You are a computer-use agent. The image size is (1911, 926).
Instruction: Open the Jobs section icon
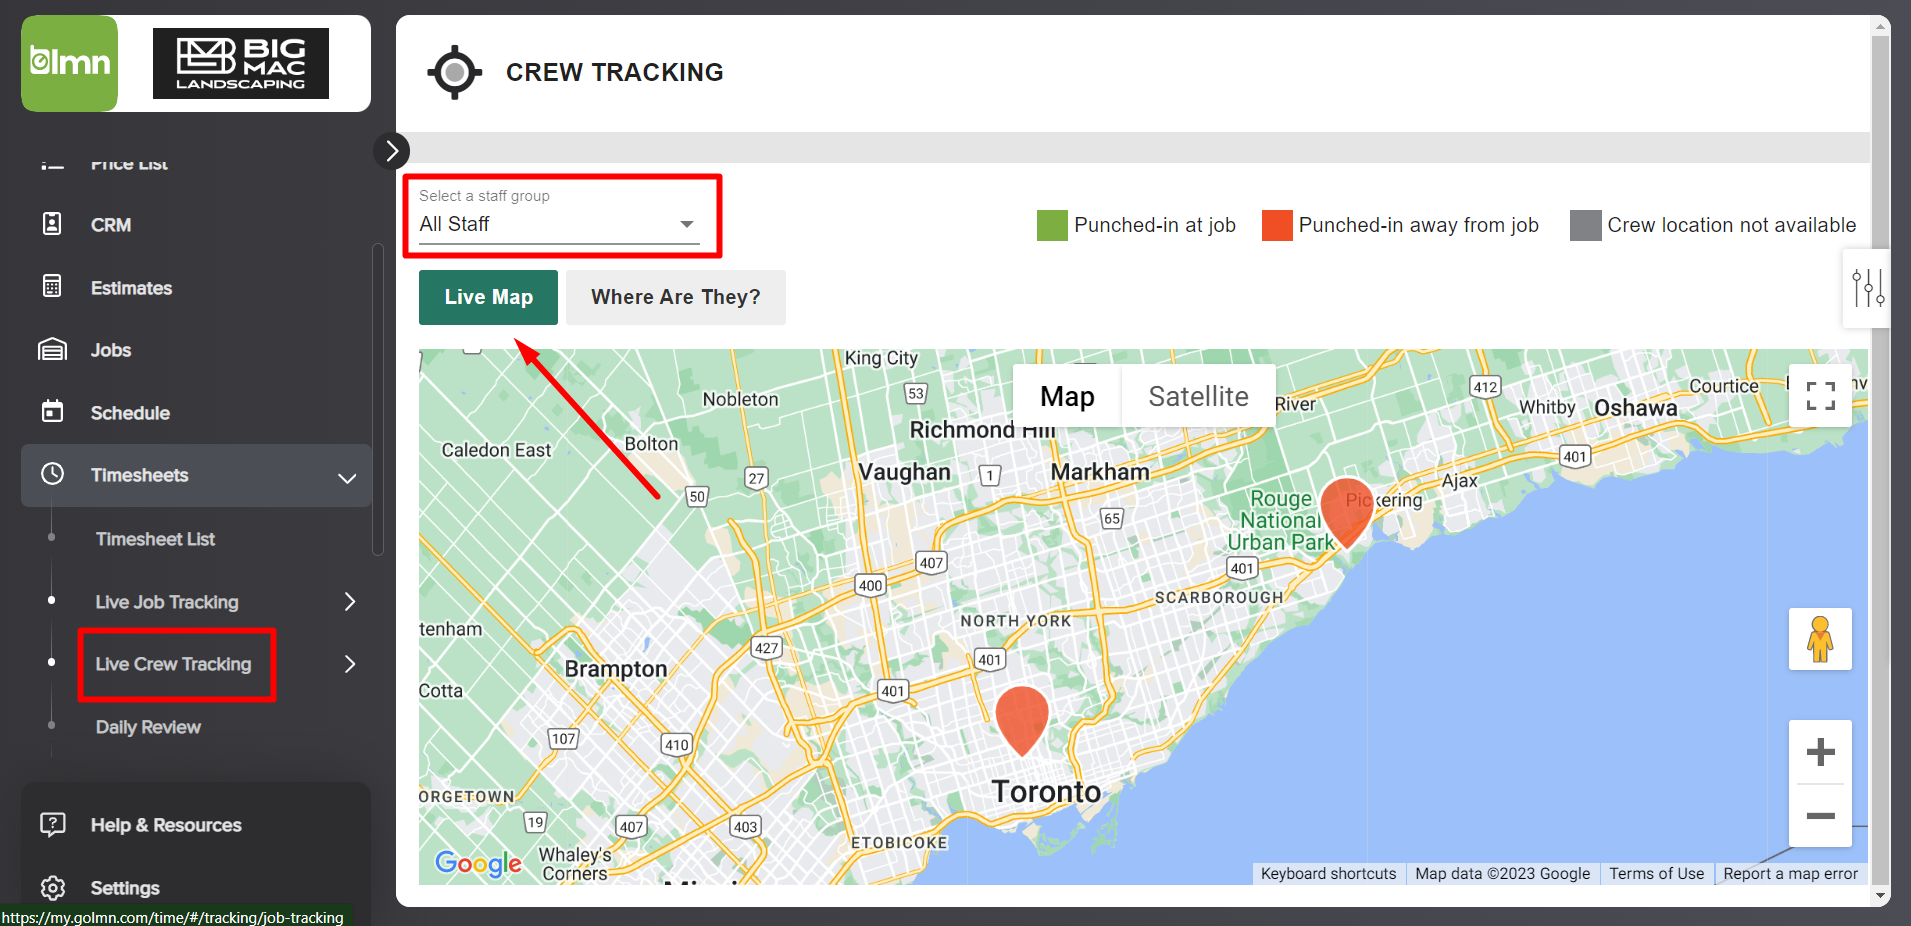[x=52, y=349]
